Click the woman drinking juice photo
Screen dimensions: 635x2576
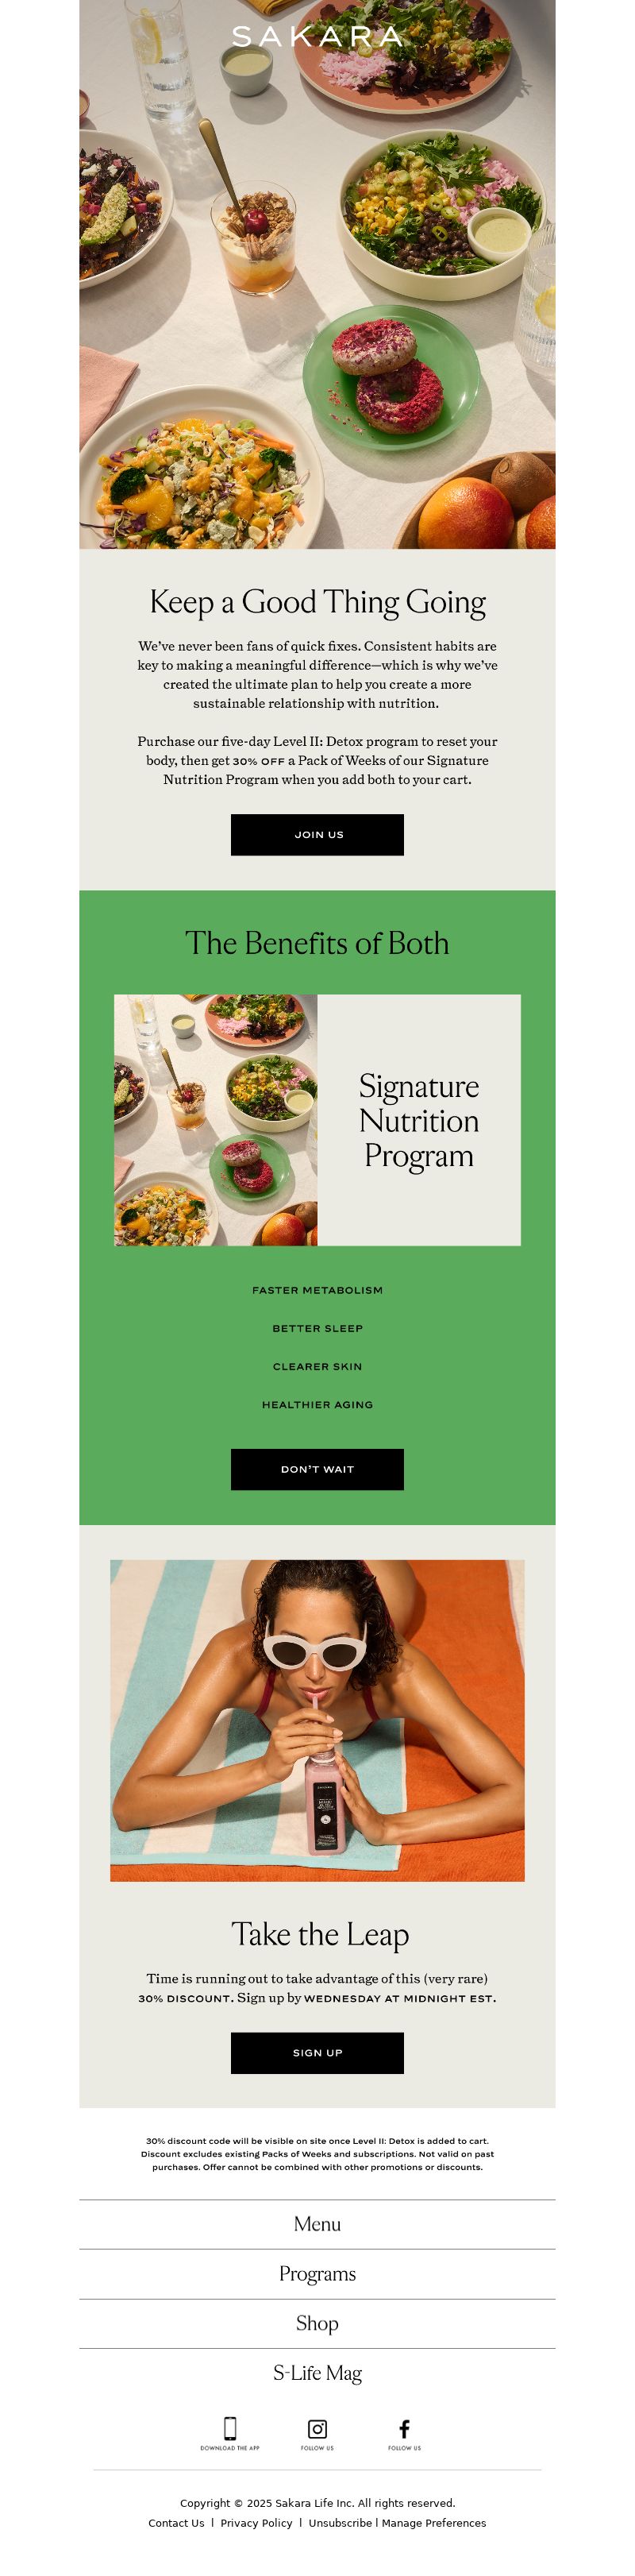point(317,1720)
